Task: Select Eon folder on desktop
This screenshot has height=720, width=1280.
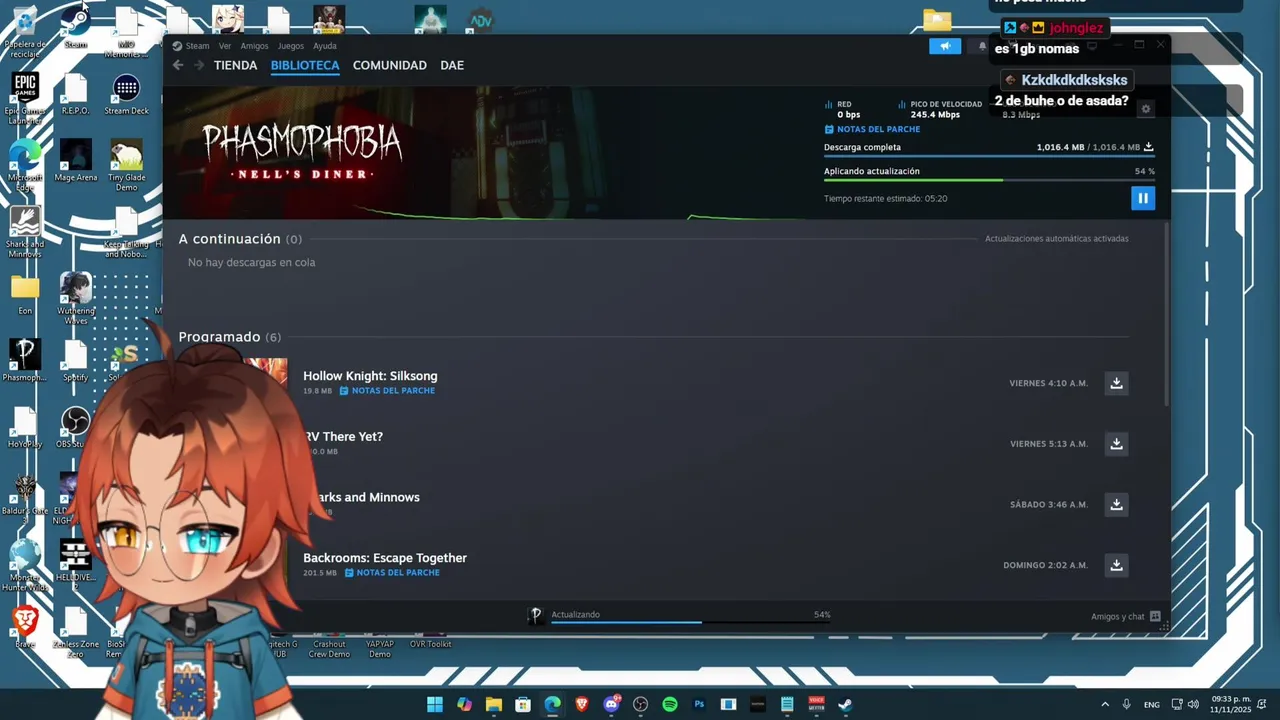Action: (25, 295)
